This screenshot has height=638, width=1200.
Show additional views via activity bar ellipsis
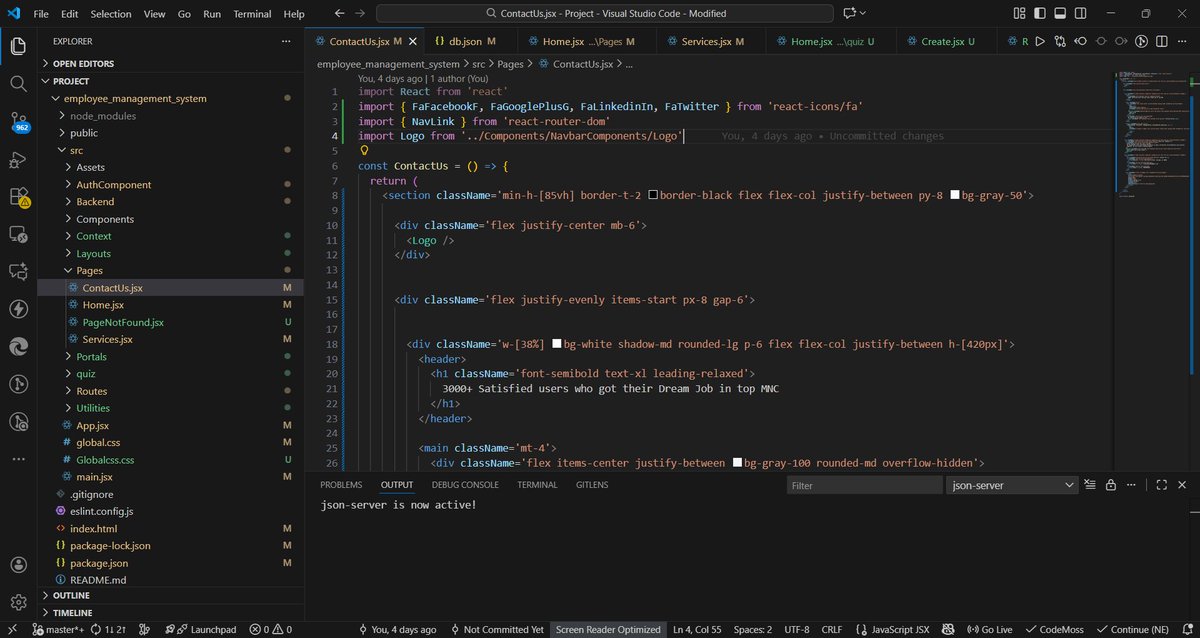pyautogui.click(x=18, y=459)
